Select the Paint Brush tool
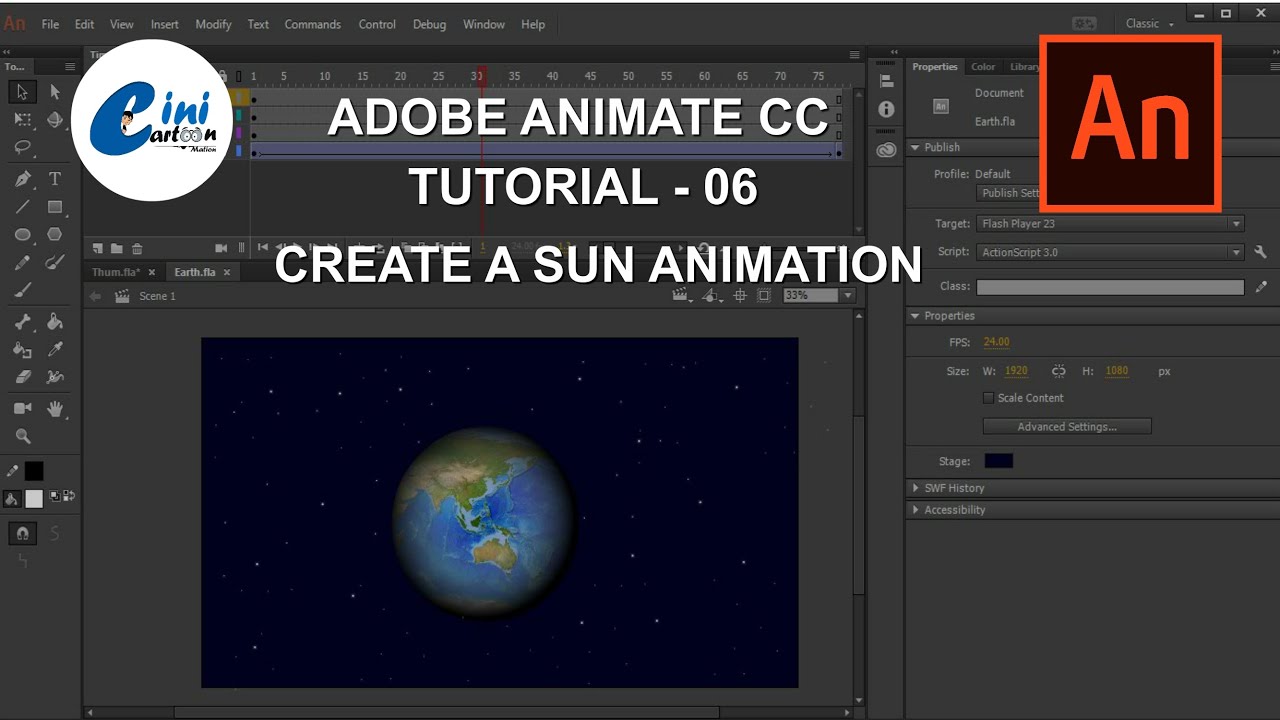This screenshot has height=720, width=1280. click(55, 263)
